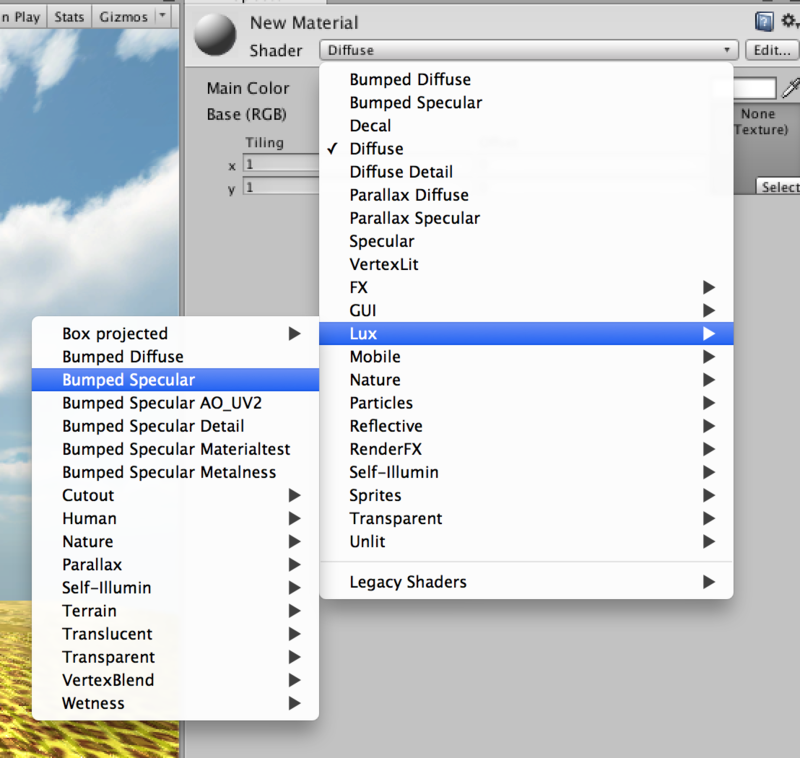Click the Tiling y input field
Viewport: 800px width, 758px height.
281,187
